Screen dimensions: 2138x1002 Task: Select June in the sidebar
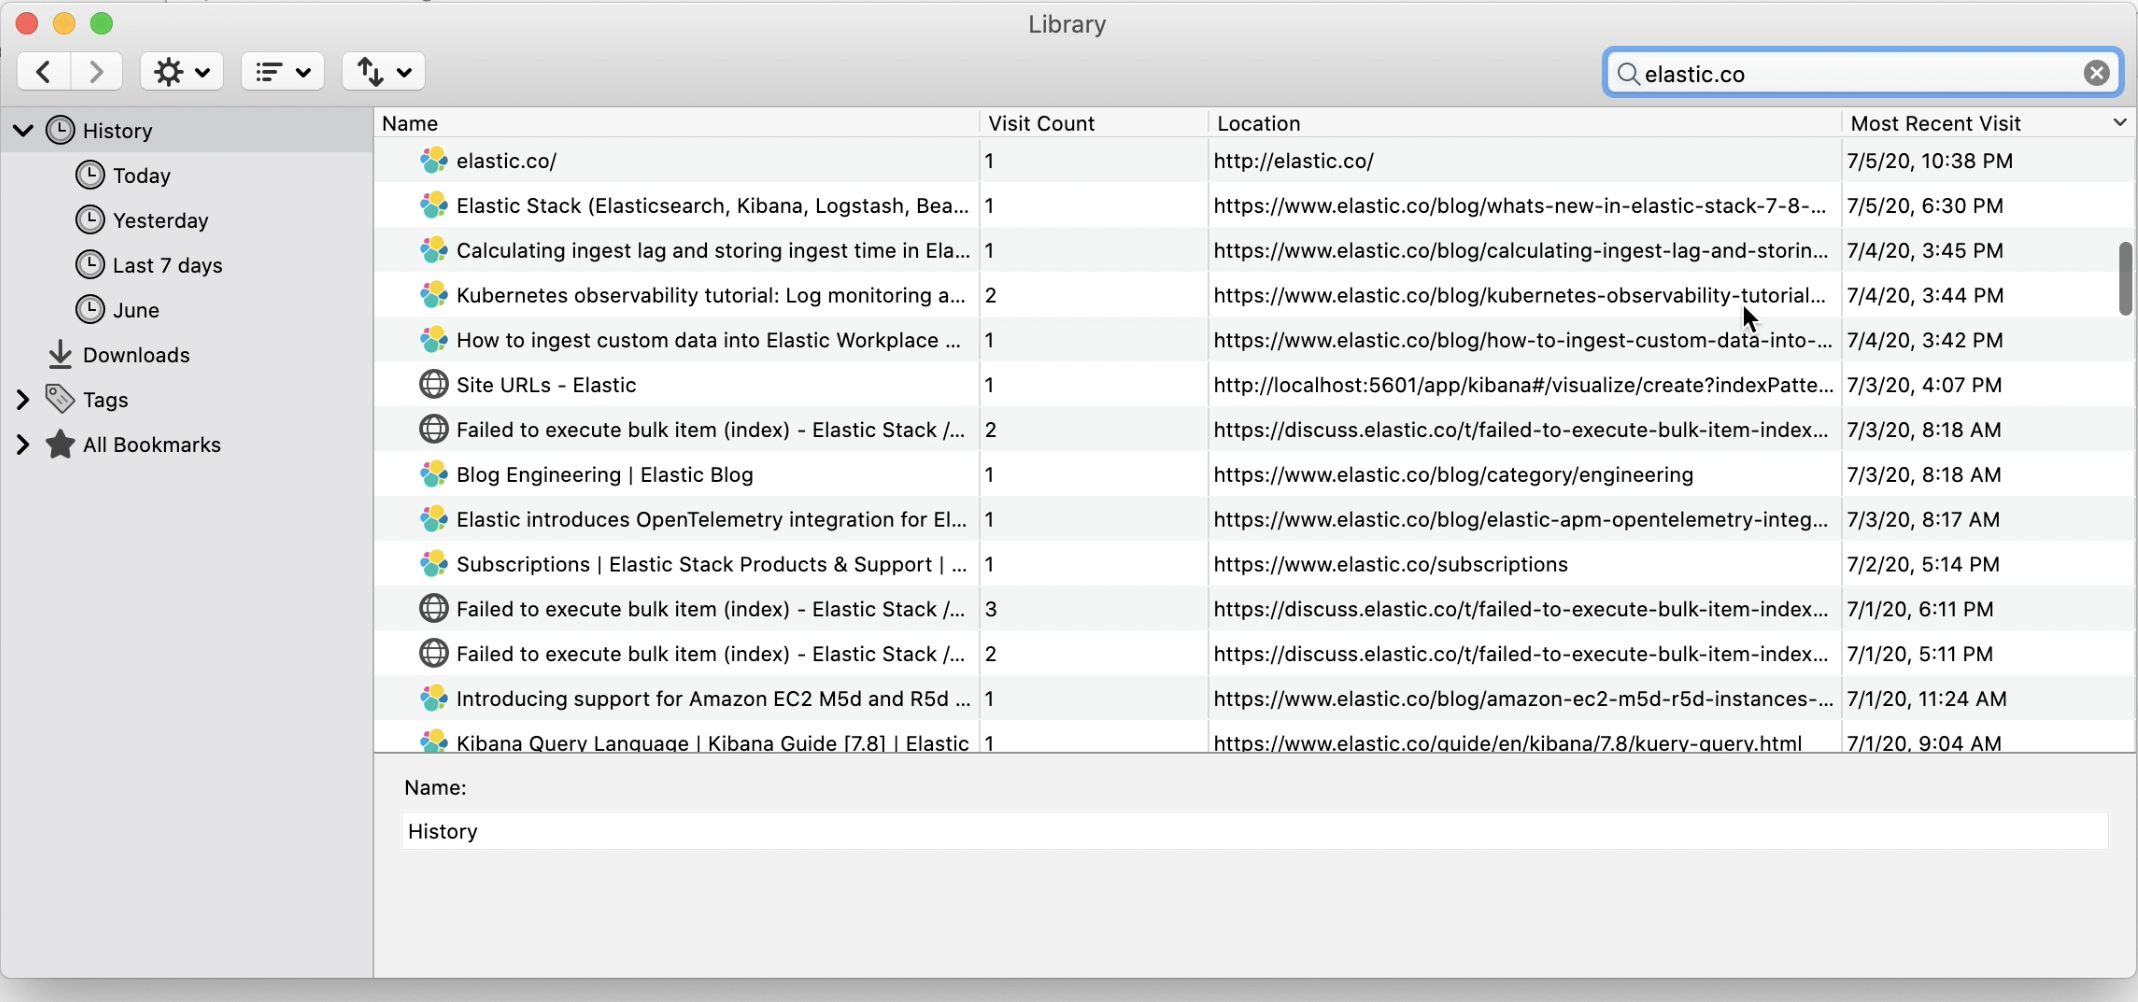point(136,310)
